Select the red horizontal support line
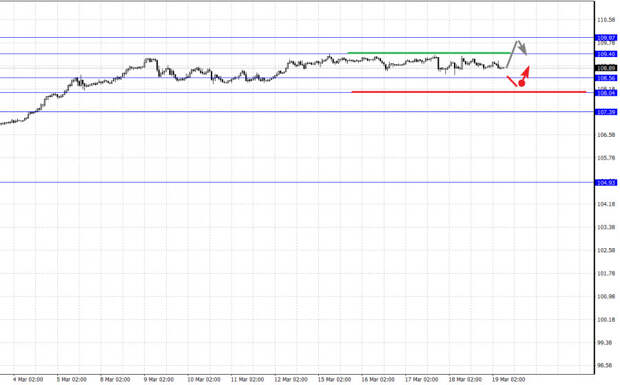620x385 pixels. tap(469, 92)
